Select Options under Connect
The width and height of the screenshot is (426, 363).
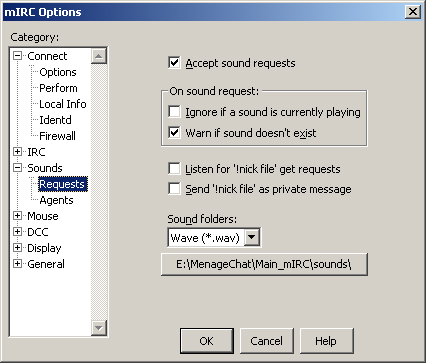pyautogui.click(x=58, y=72)
